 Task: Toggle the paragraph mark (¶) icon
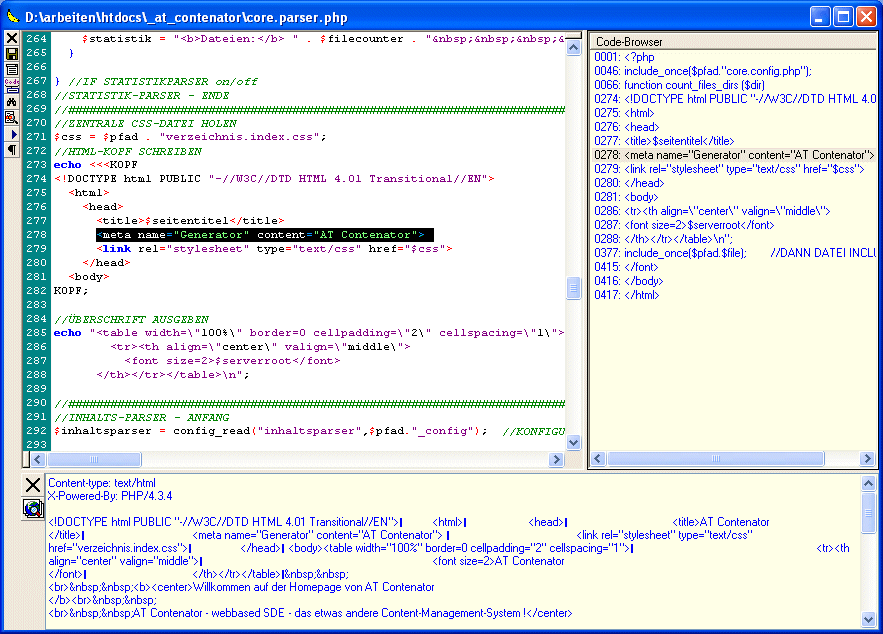[12, 150]
